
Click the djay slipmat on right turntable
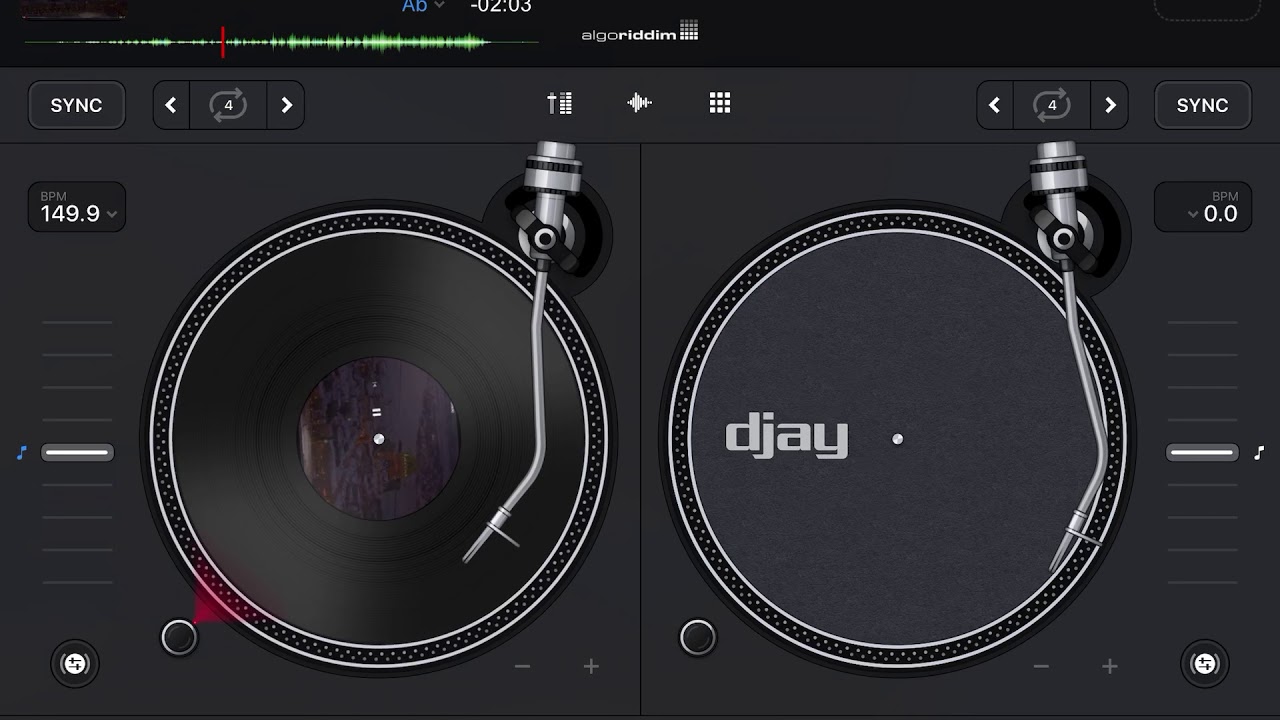[897, 439]
